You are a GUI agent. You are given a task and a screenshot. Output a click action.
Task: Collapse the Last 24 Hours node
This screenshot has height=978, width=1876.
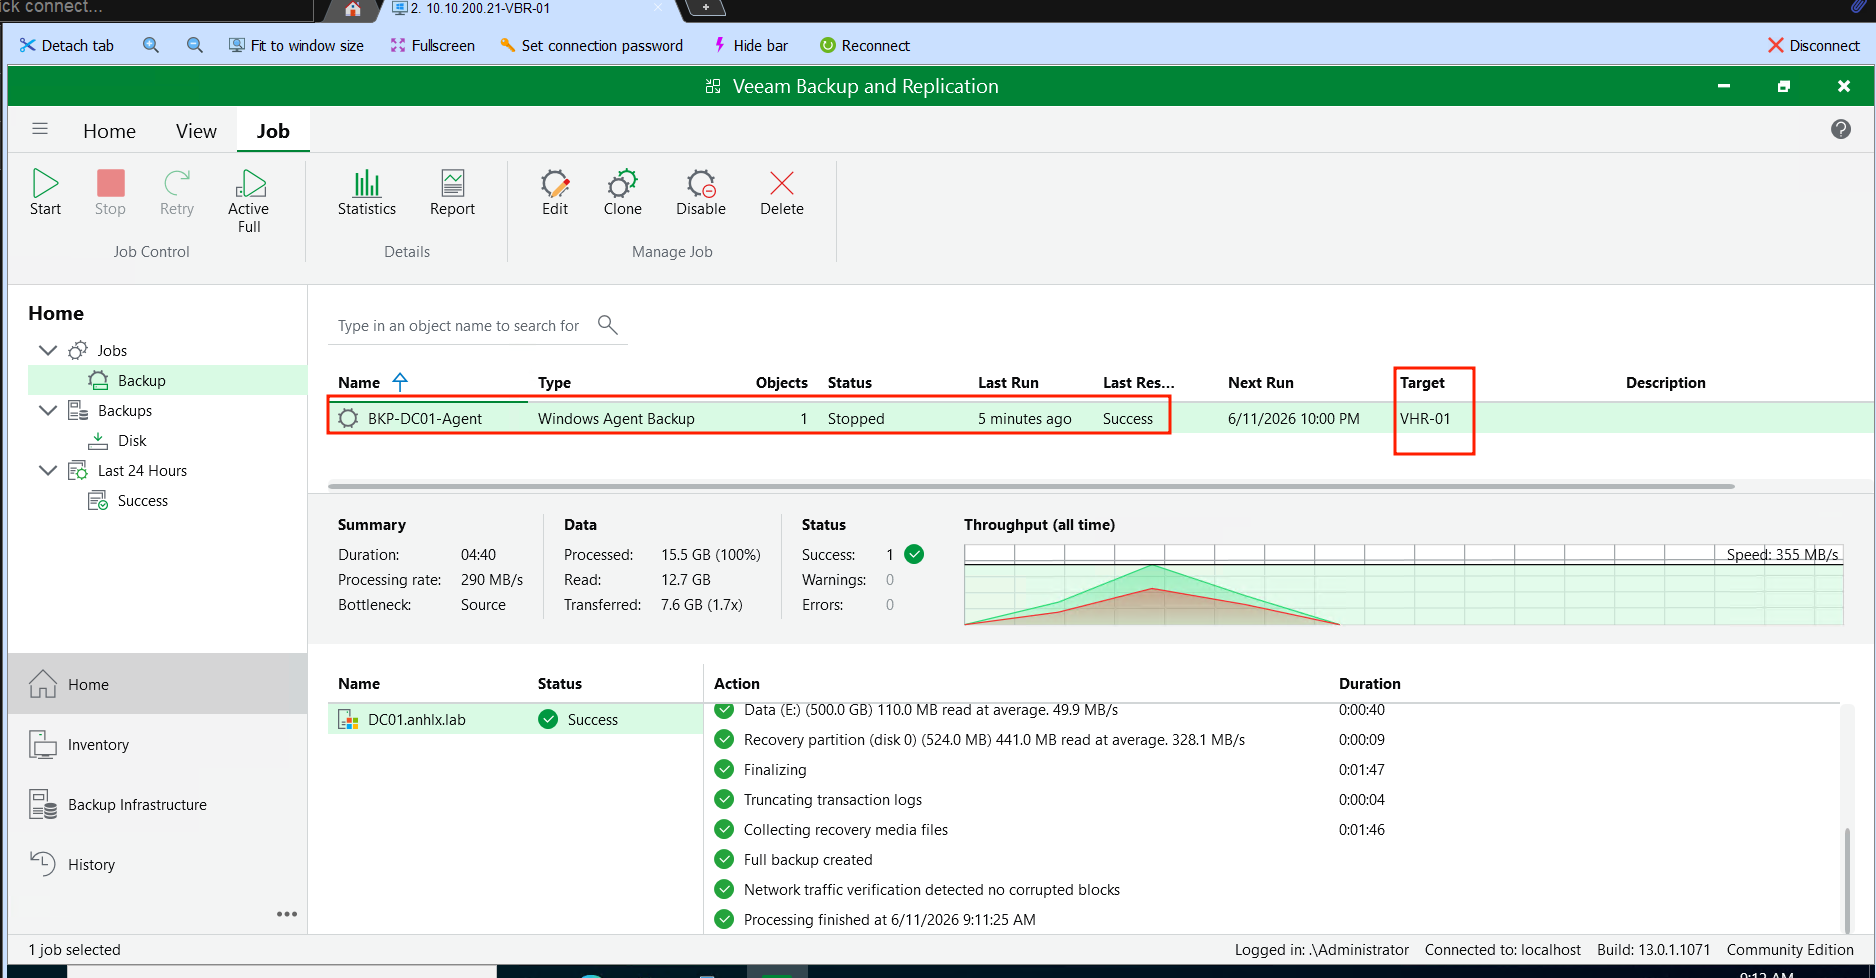click(x=47, y=470)
